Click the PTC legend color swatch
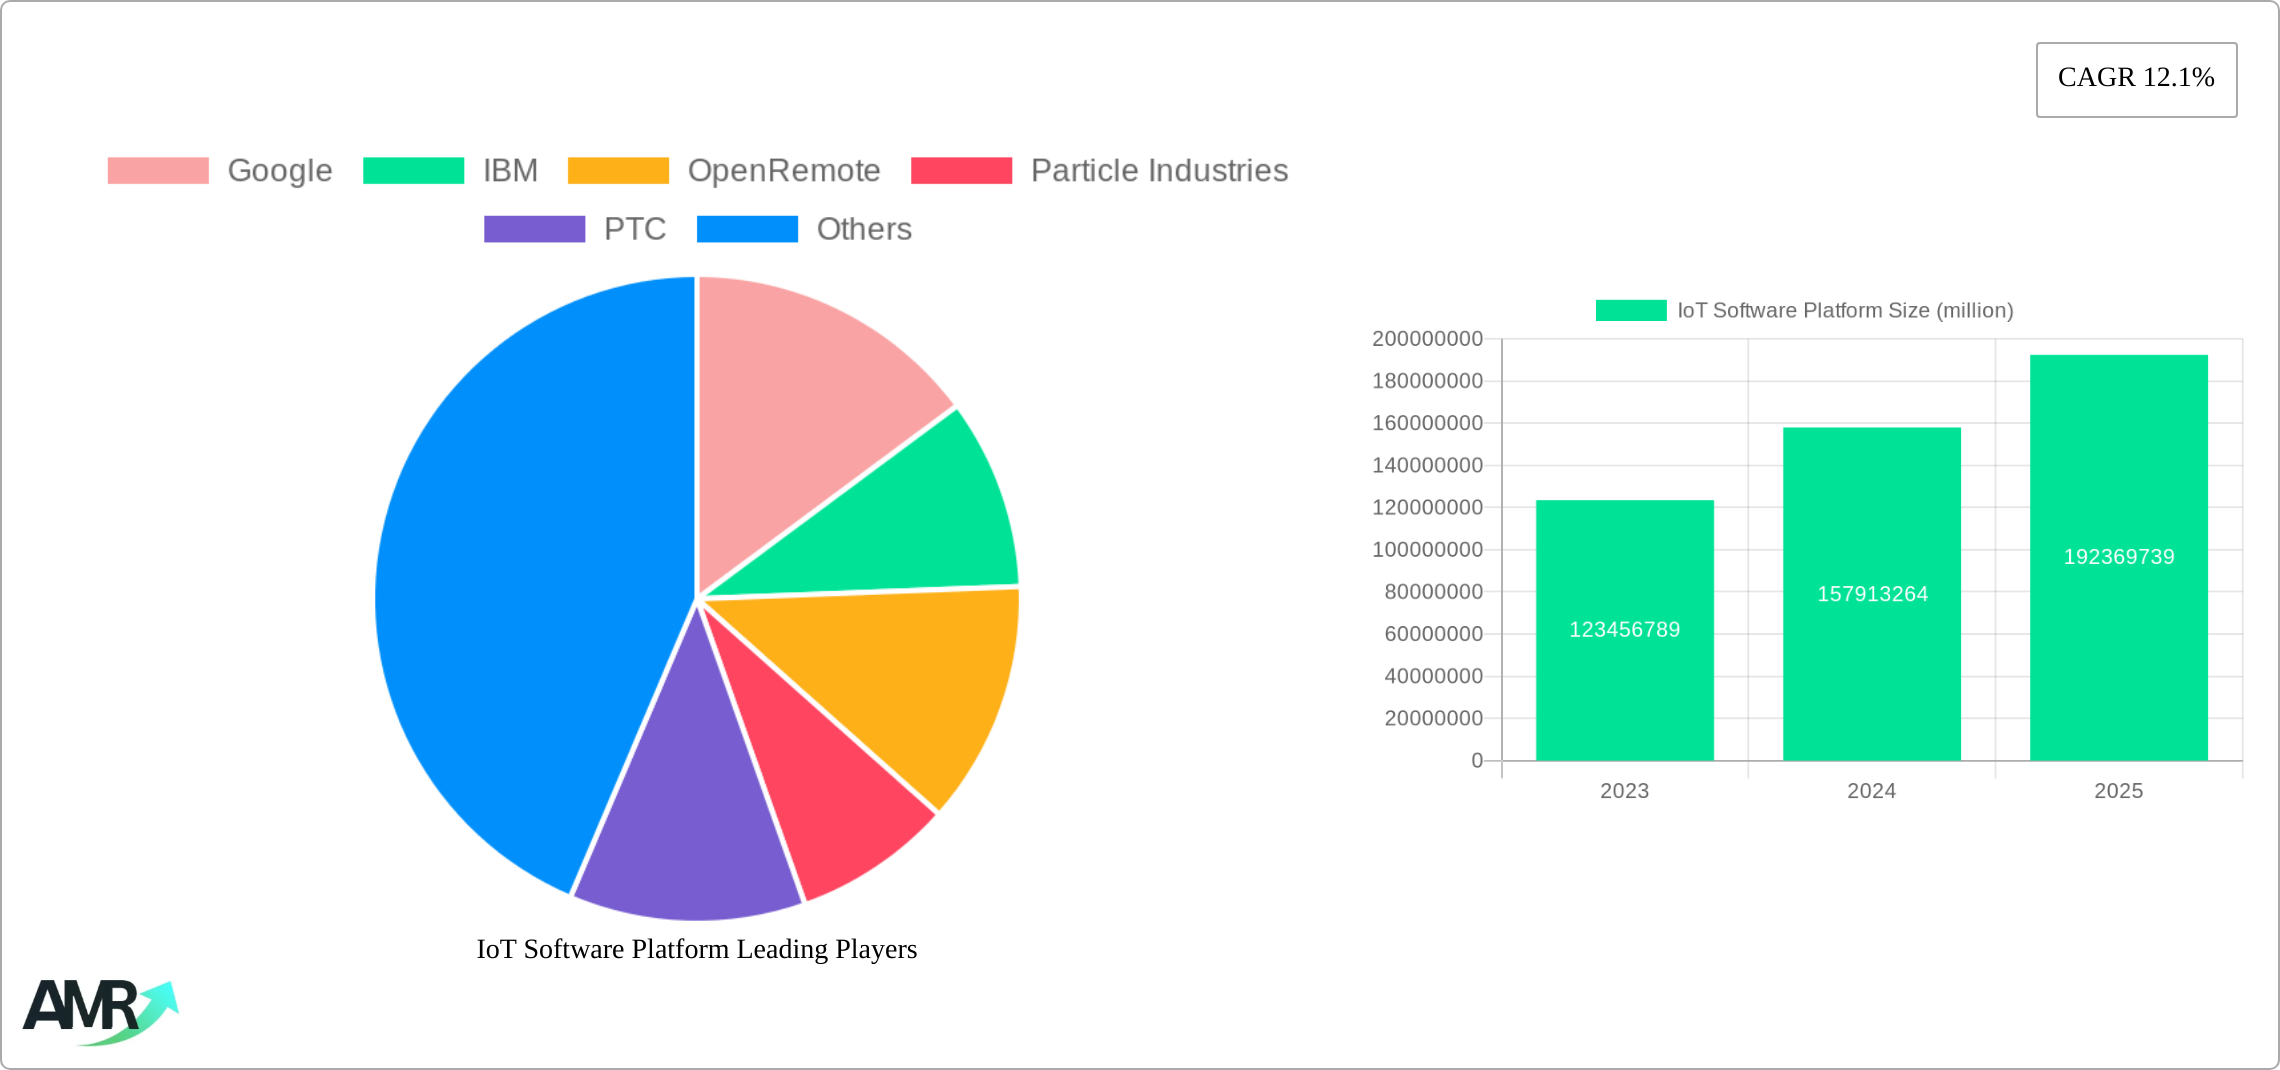This screenshot has height=1070, width=2280. pyautogui.click(x=534, y=229)
